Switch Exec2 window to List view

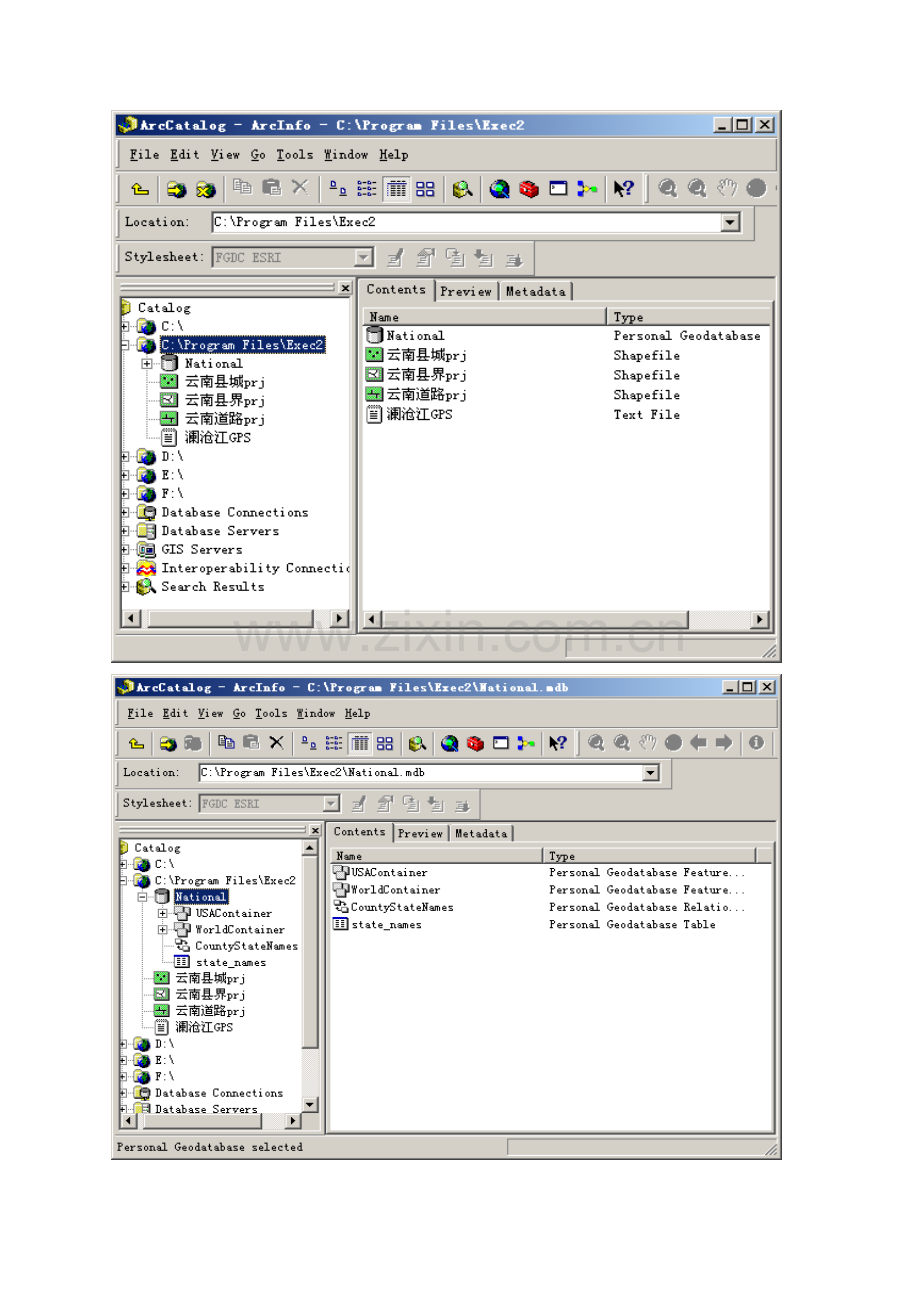pyautogui.click(x=367, y=188)
